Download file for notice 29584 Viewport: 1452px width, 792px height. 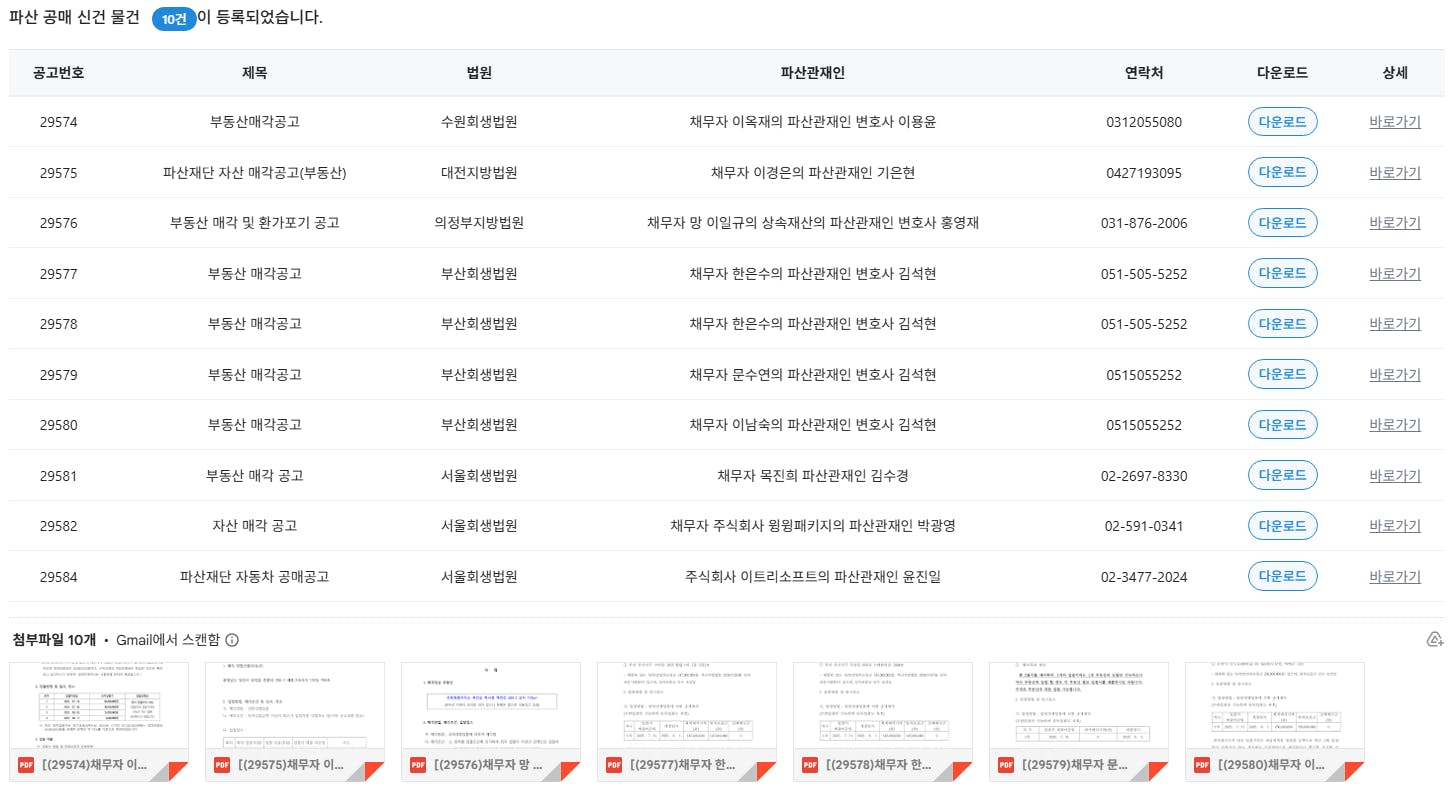(1282, 576)
